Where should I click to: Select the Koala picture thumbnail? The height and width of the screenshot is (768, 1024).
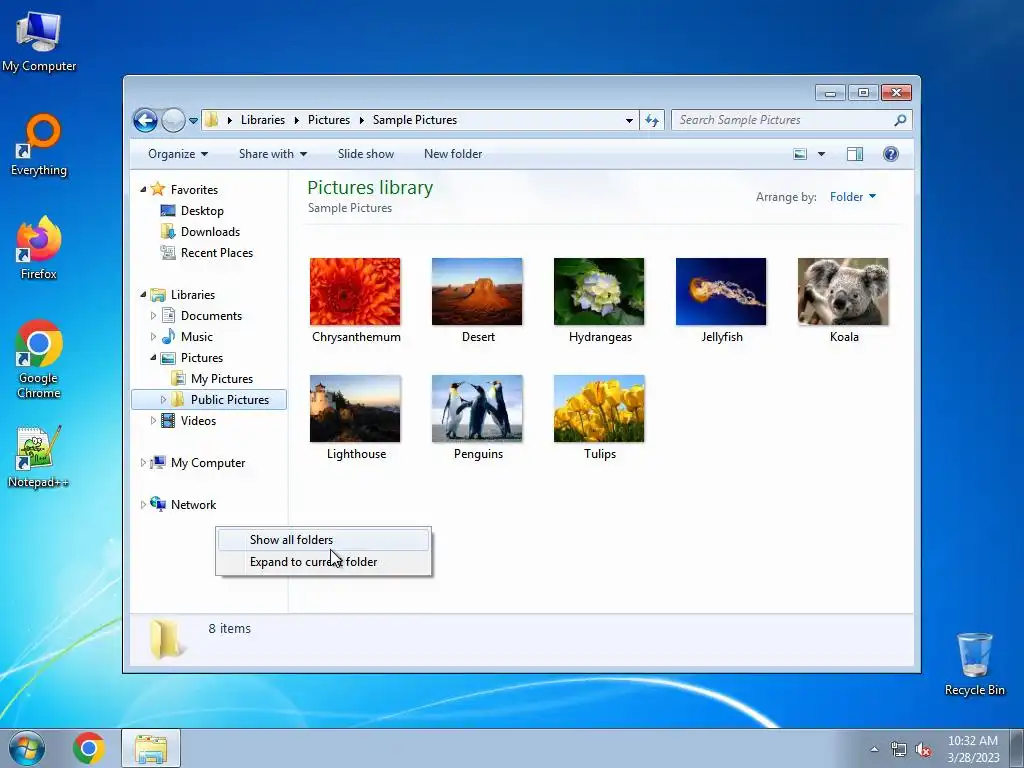click(843, 291)
